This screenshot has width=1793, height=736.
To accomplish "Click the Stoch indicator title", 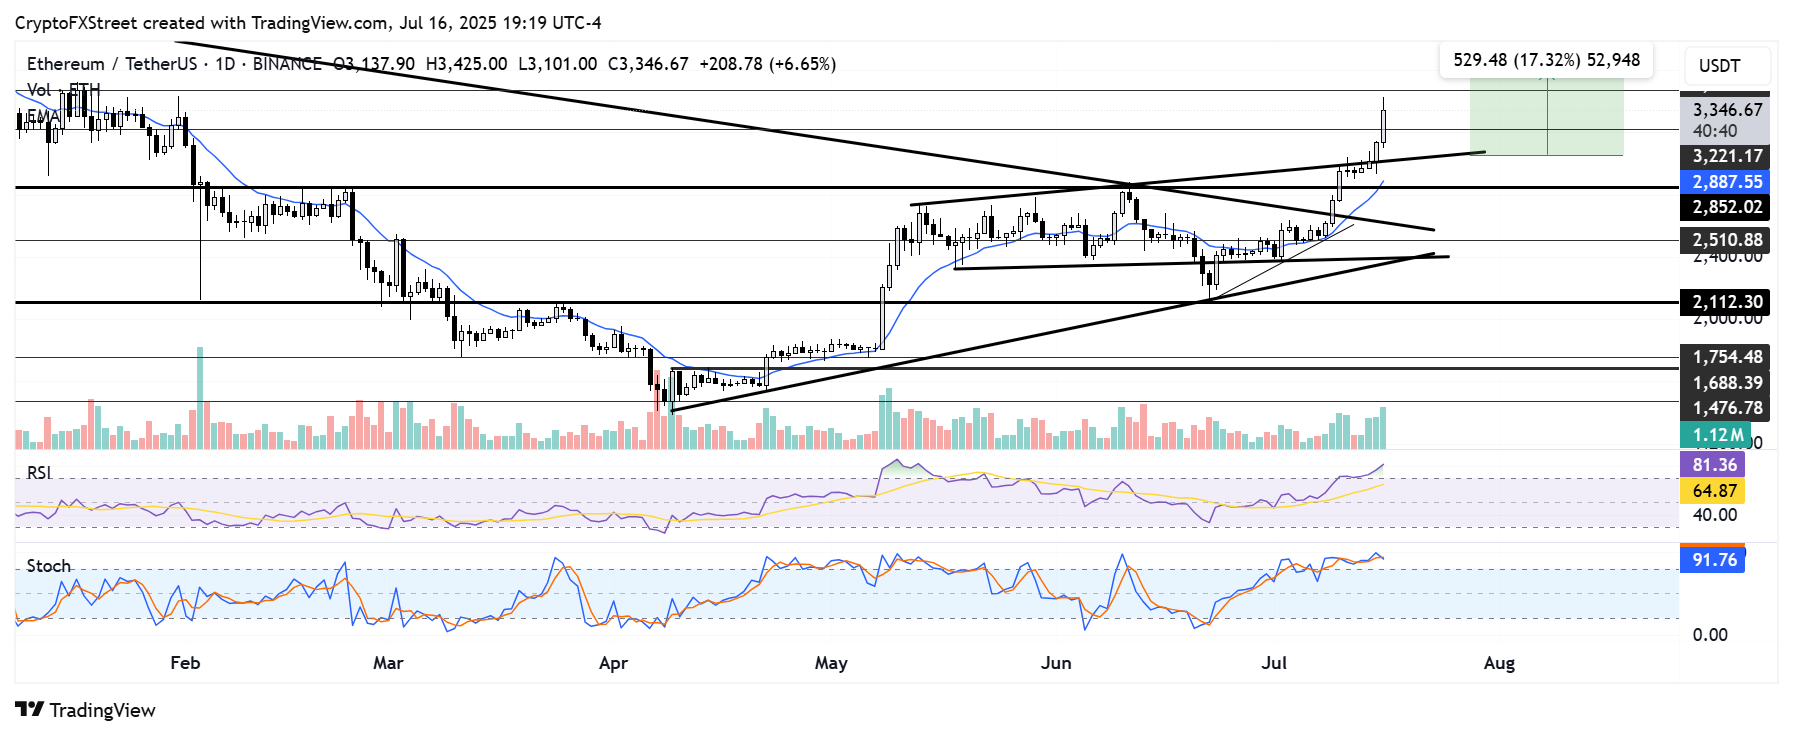I will click(x=48, y=566).
